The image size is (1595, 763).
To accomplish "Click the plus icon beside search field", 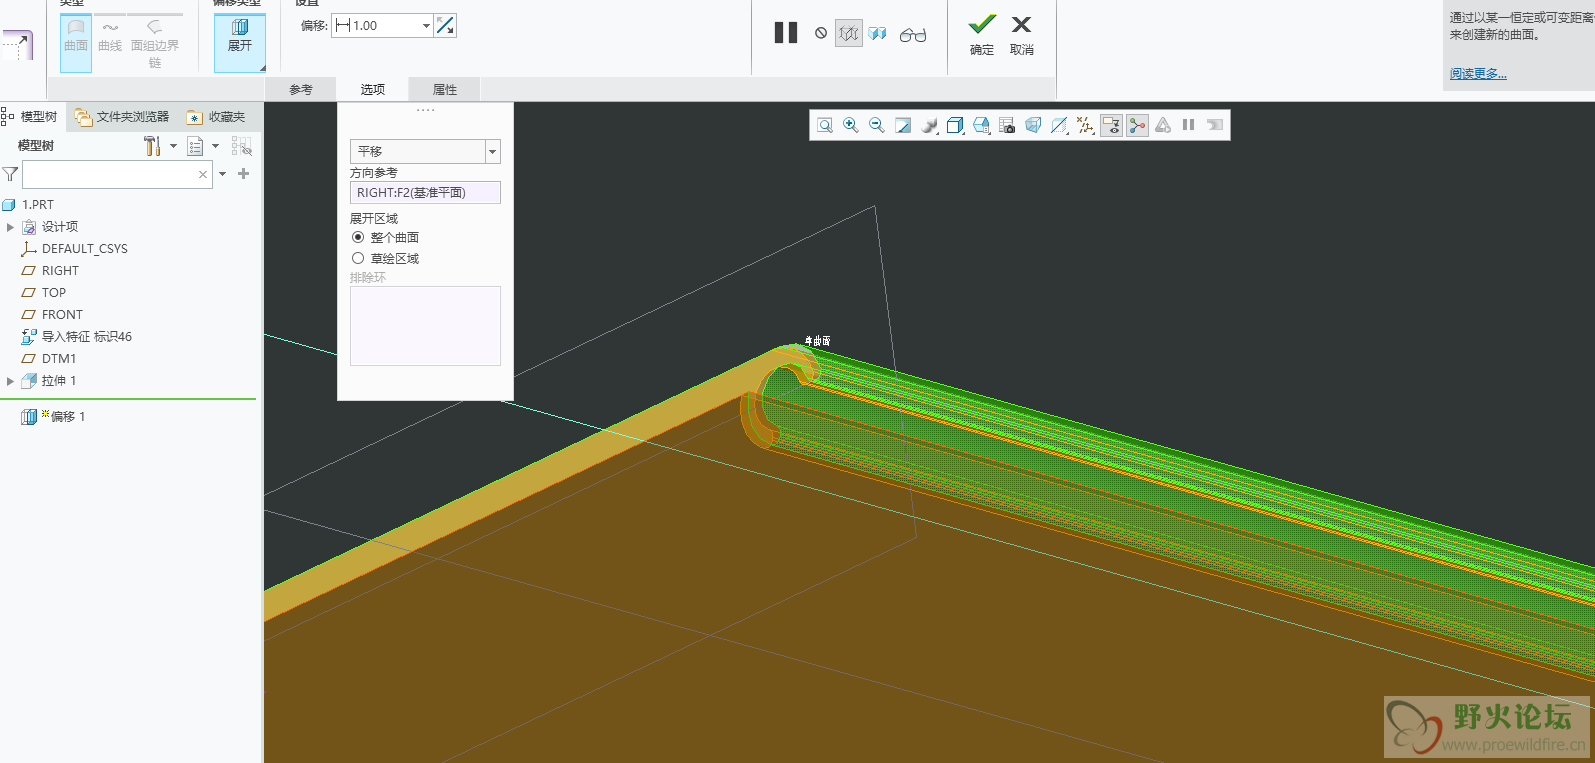I will [x=243, y=174].
